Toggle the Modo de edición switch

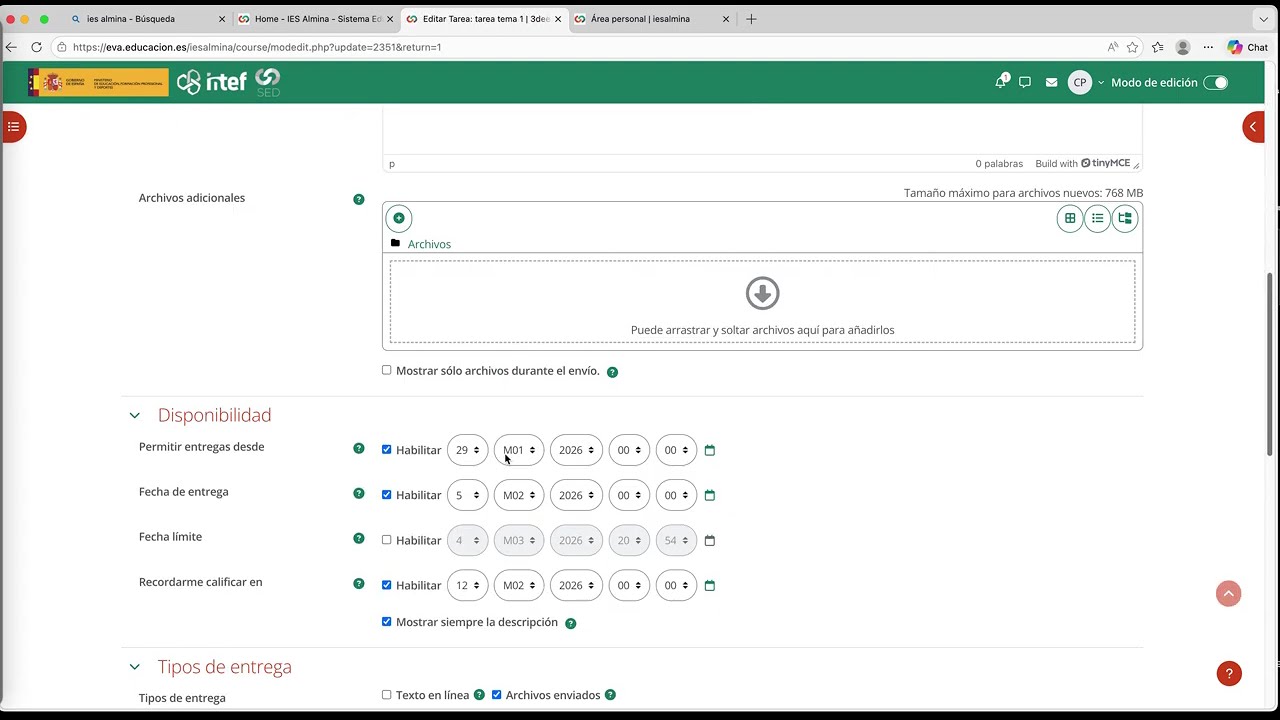click(x=1216, y=83)
